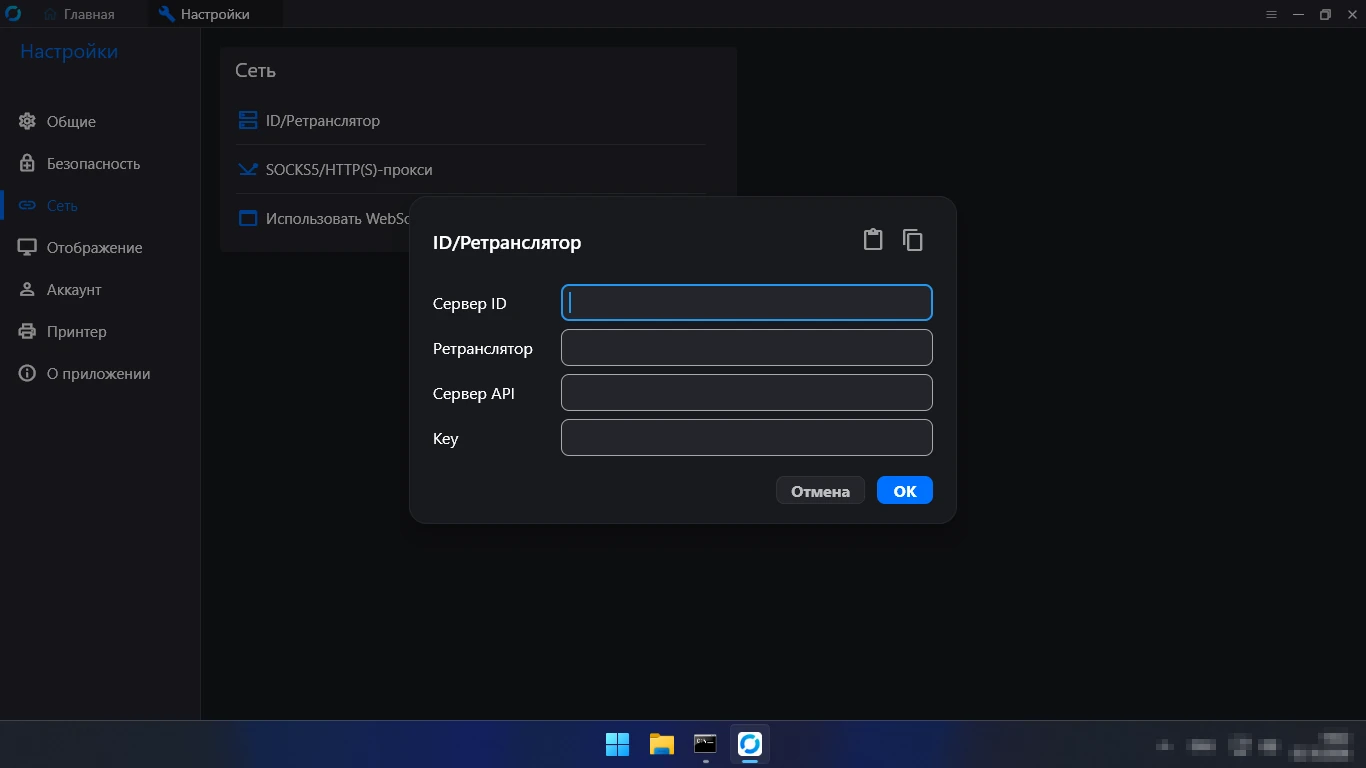Click the SOCKS5/HTTP(S)-прокси row text

click(x=349, y=170)
